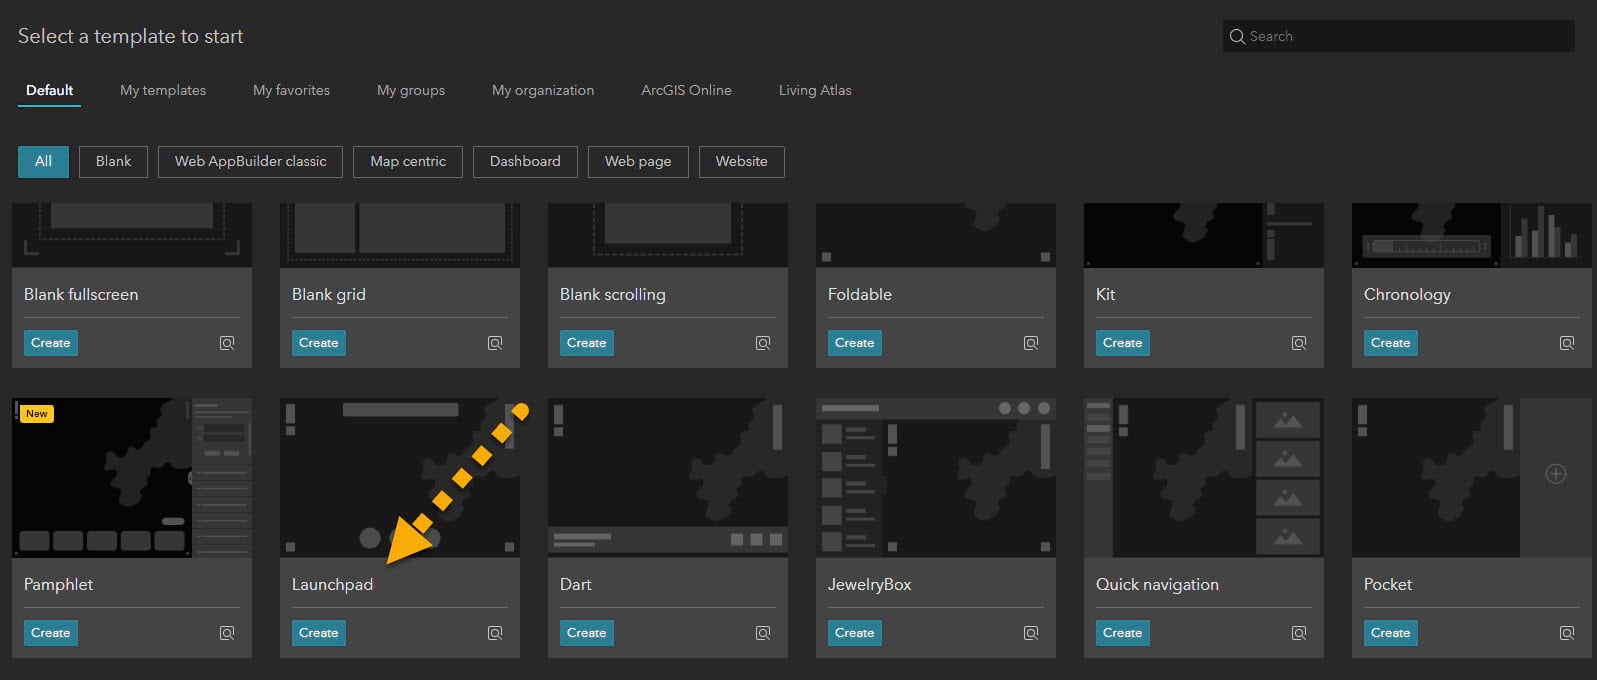This screenshot has width=1597, height=680.
Task: Filter templates by Website
Action: [742, 161]
